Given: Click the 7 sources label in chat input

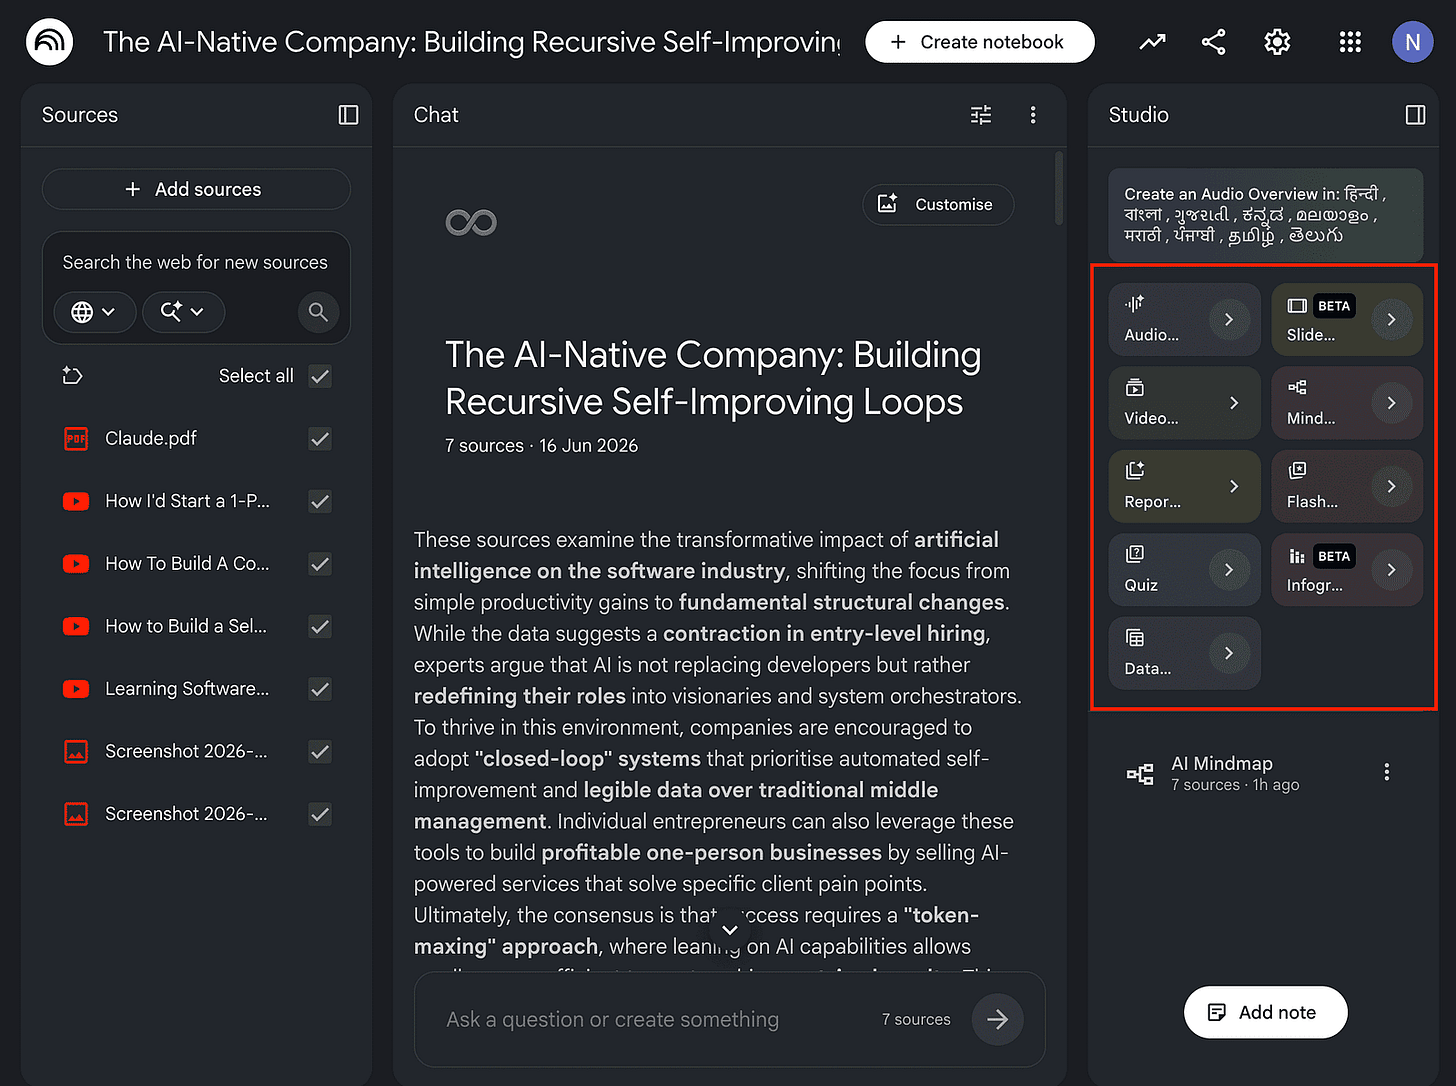Looking at the screenshot, I should point(916,1019).
